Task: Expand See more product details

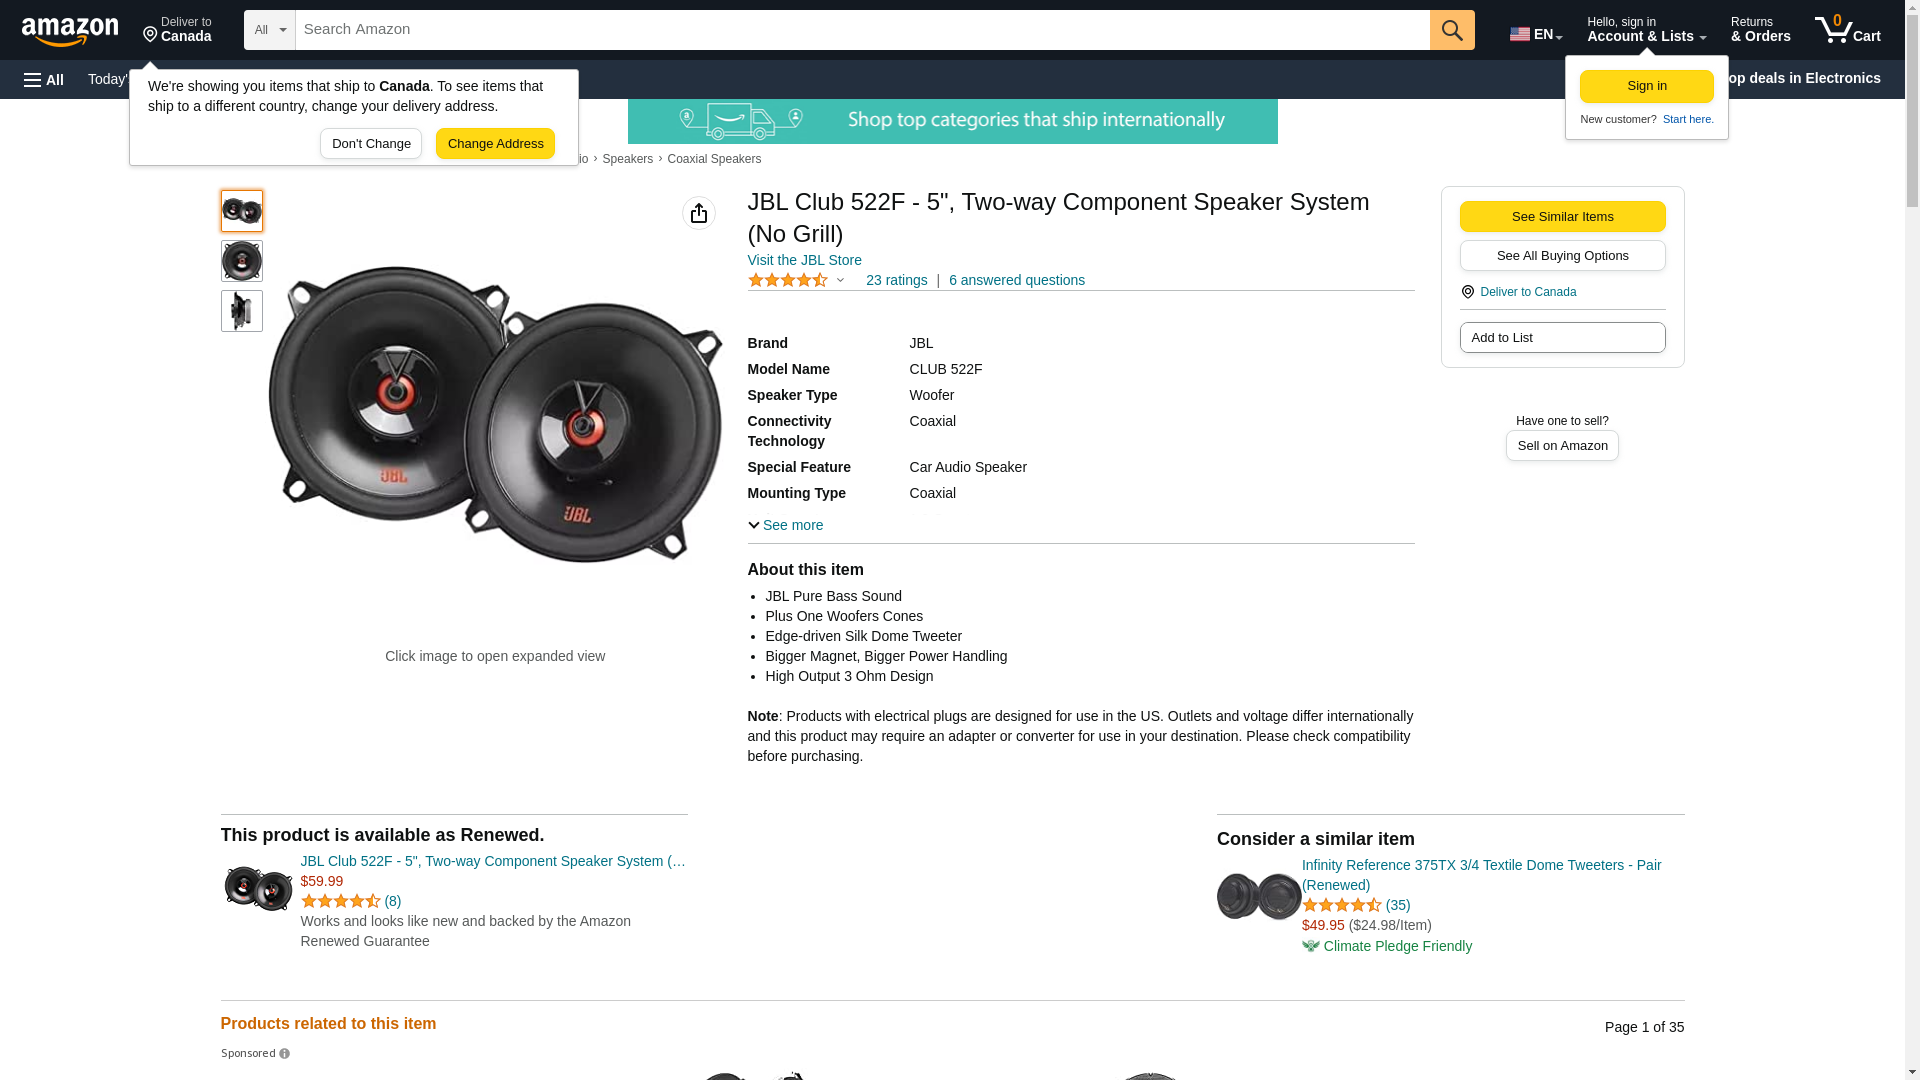Action: point(785,525)
